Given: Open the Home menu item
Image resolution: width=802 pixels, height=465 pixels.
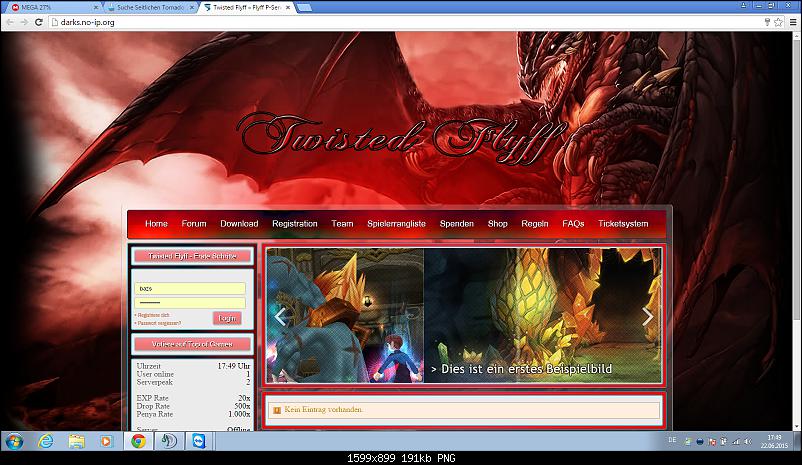Looking at the screenshot, I should tap(156, 224).
